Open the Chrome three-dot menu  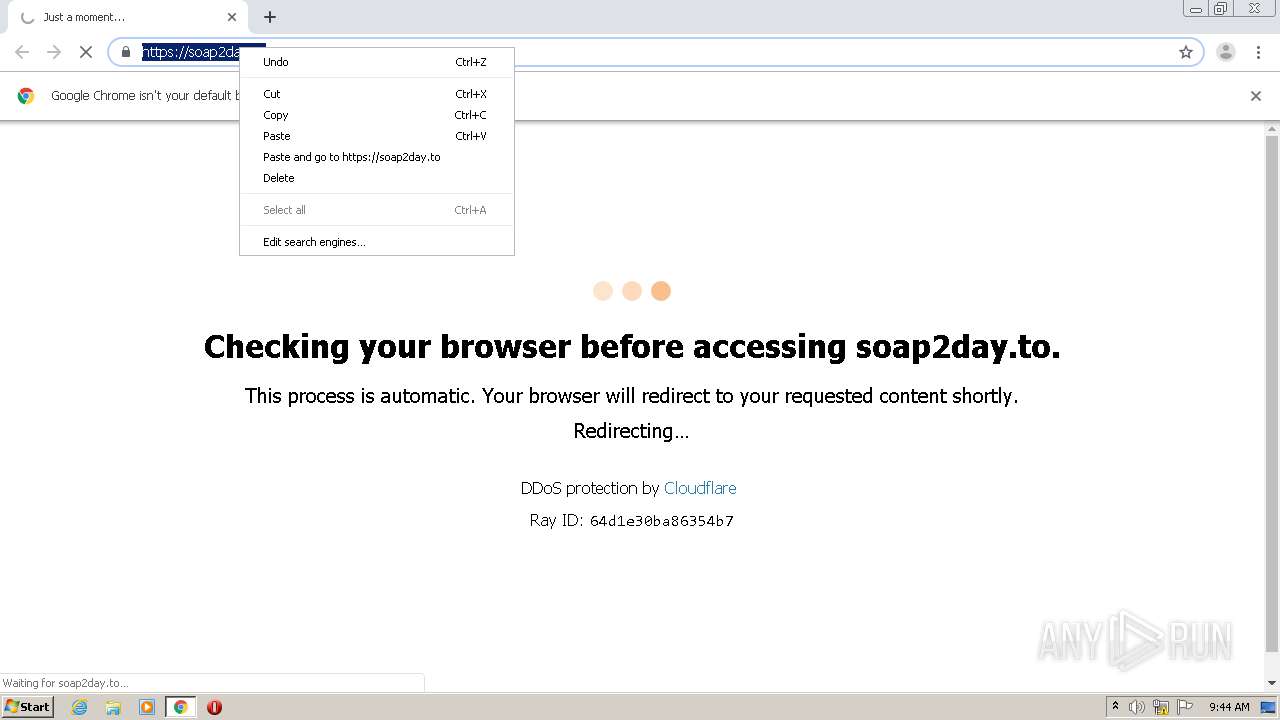pyautogui.click(x=1258, y=52)
